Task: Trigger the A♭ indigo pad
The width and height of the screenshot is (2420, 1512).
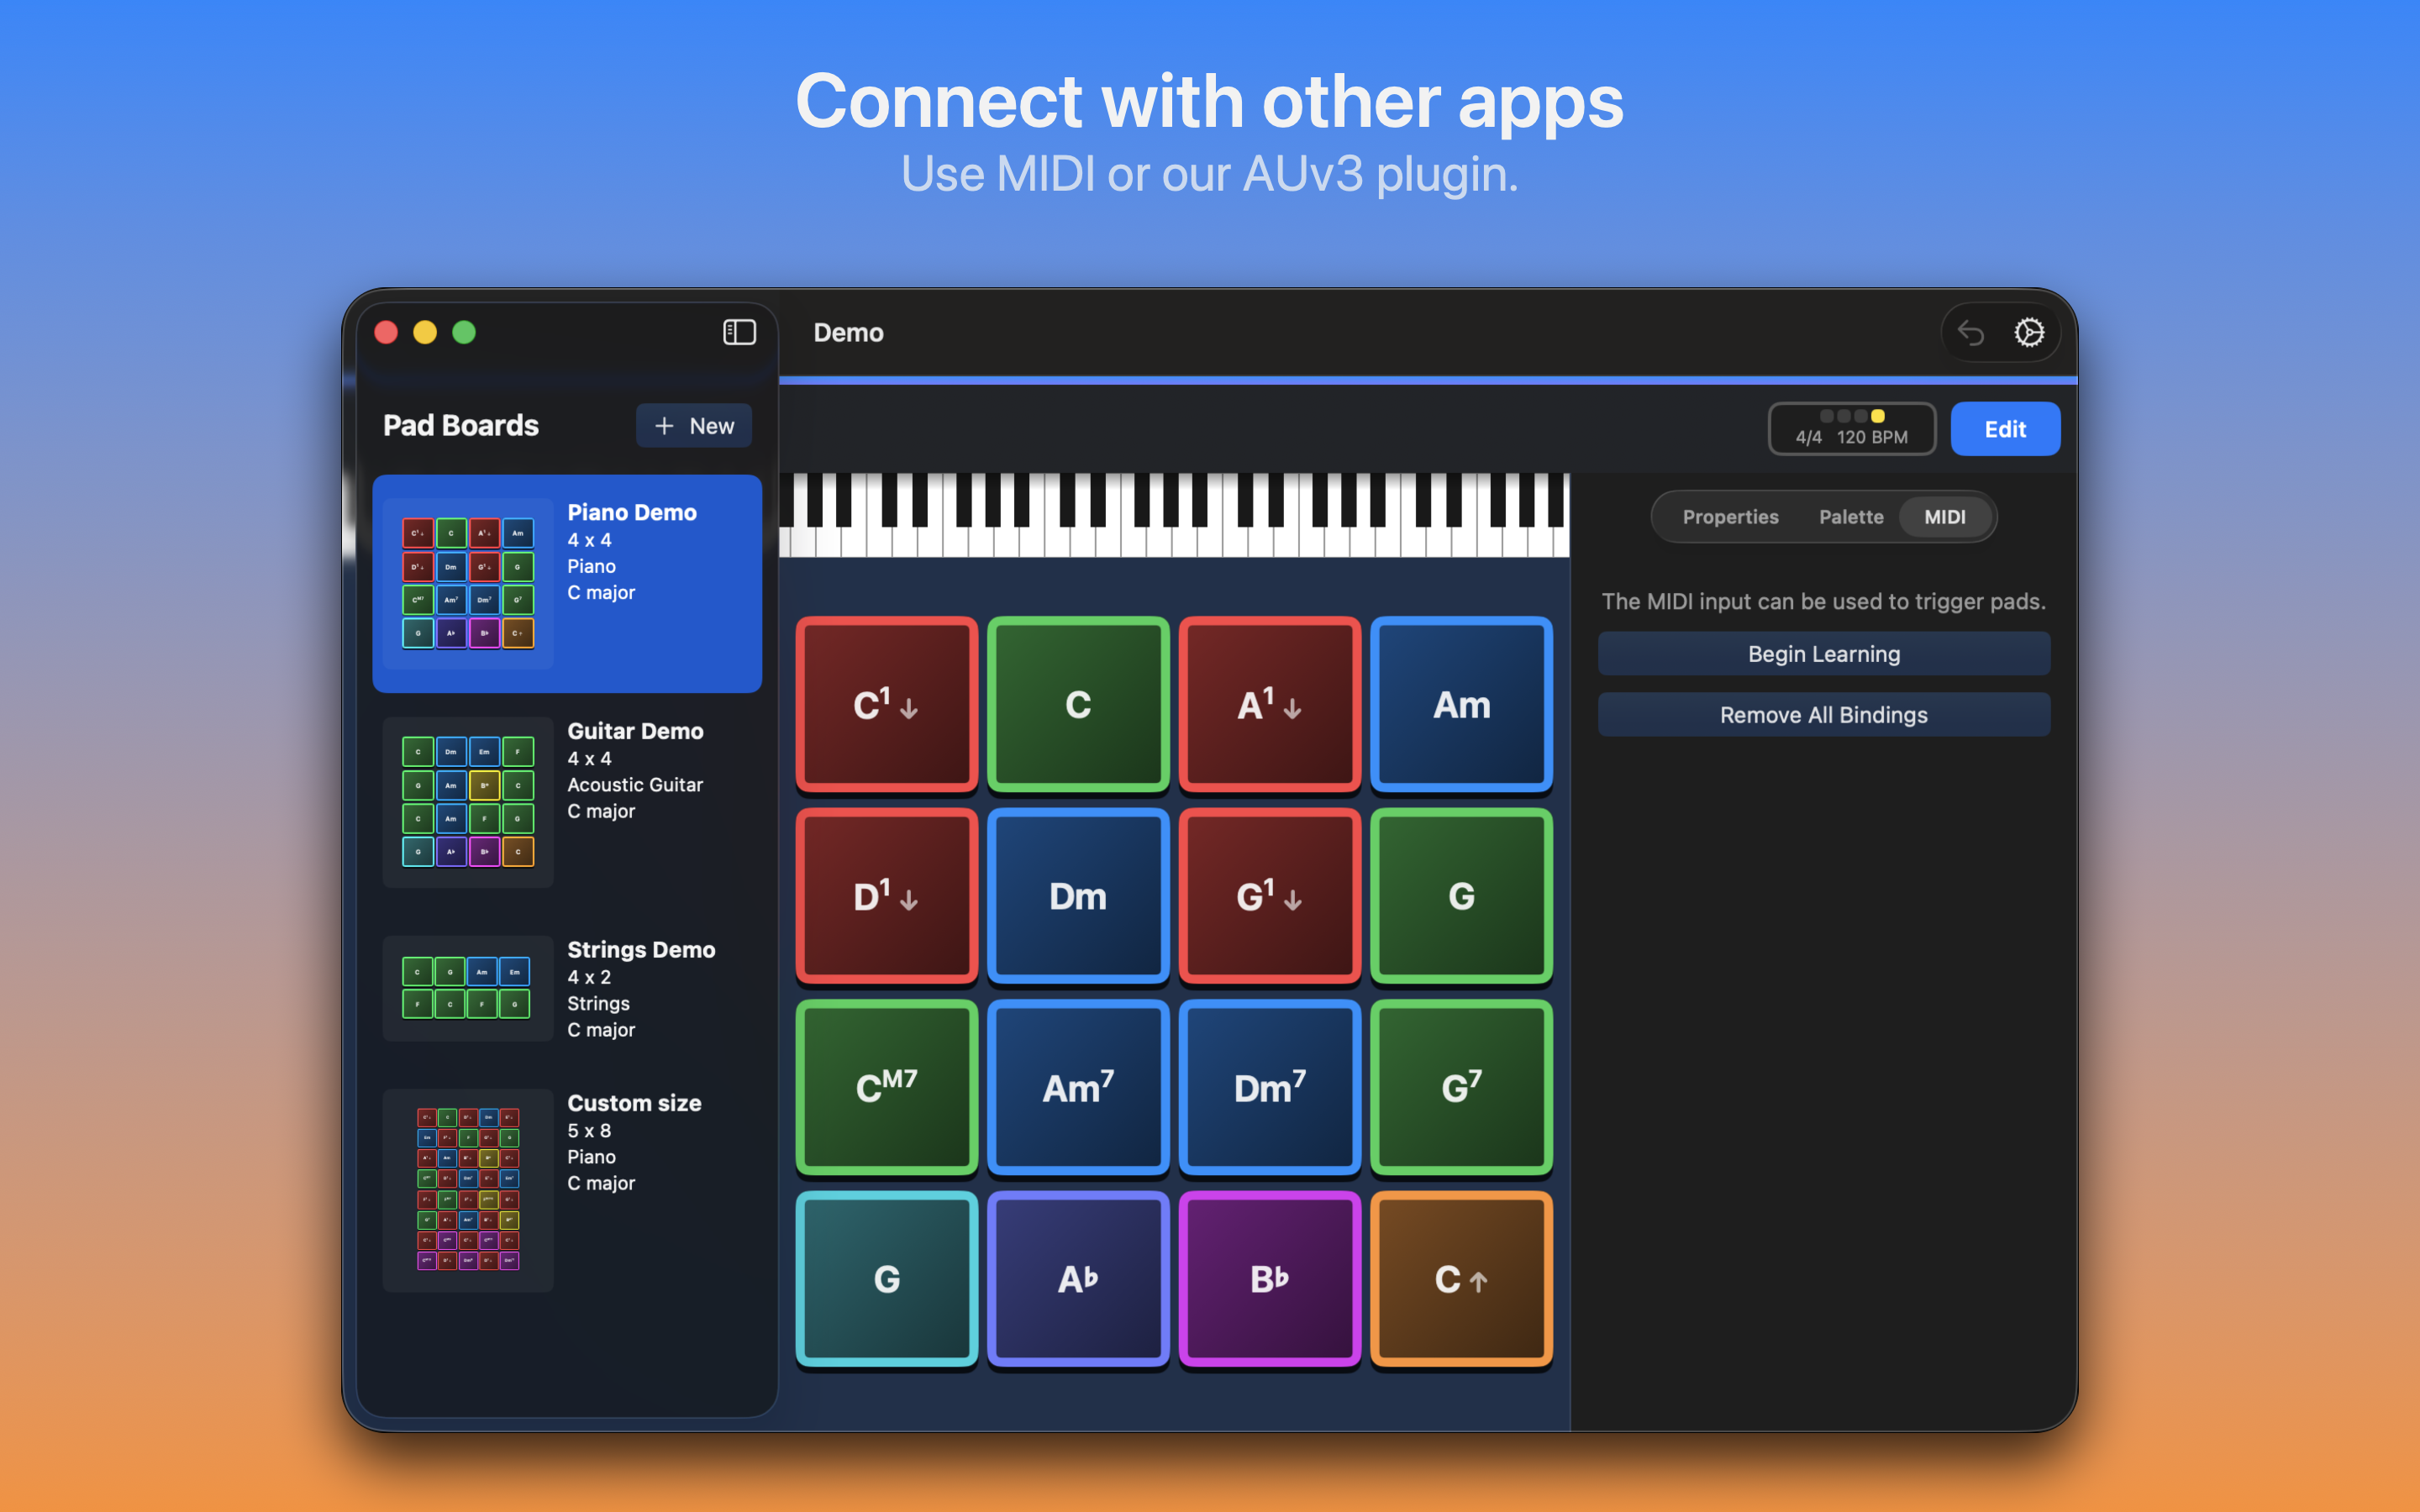Action: pyautogui.click(x=1078, y=1279)
